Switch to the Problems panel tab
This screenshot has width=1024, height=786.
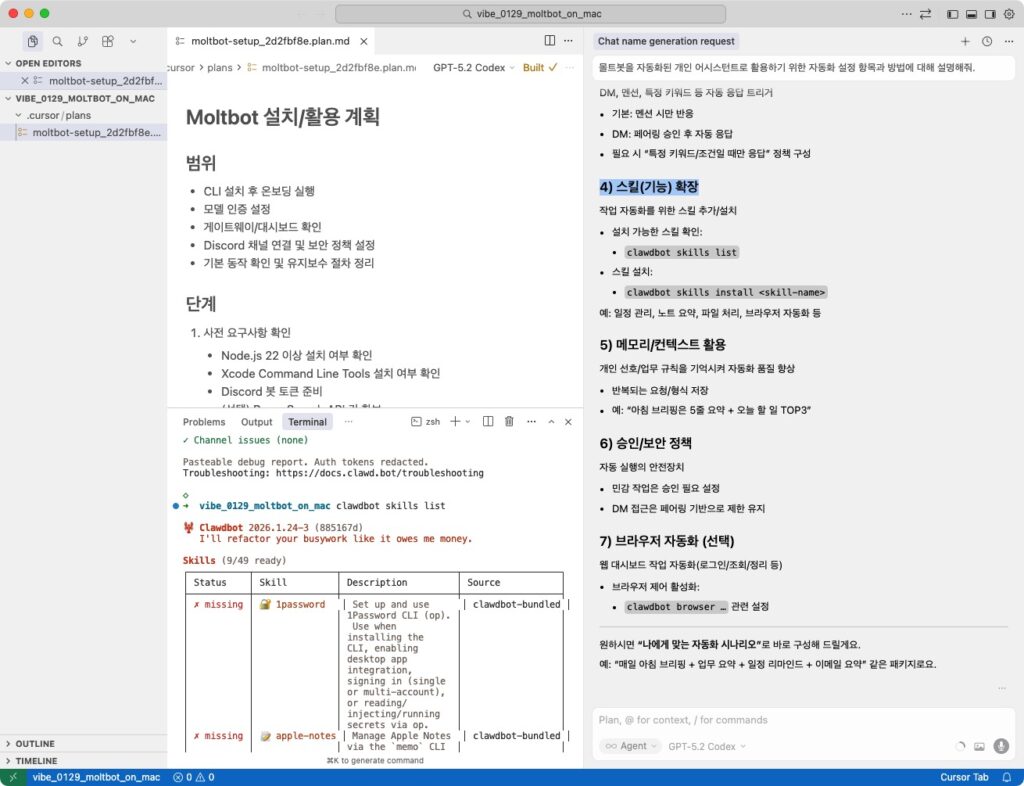[x=204, y=422]
